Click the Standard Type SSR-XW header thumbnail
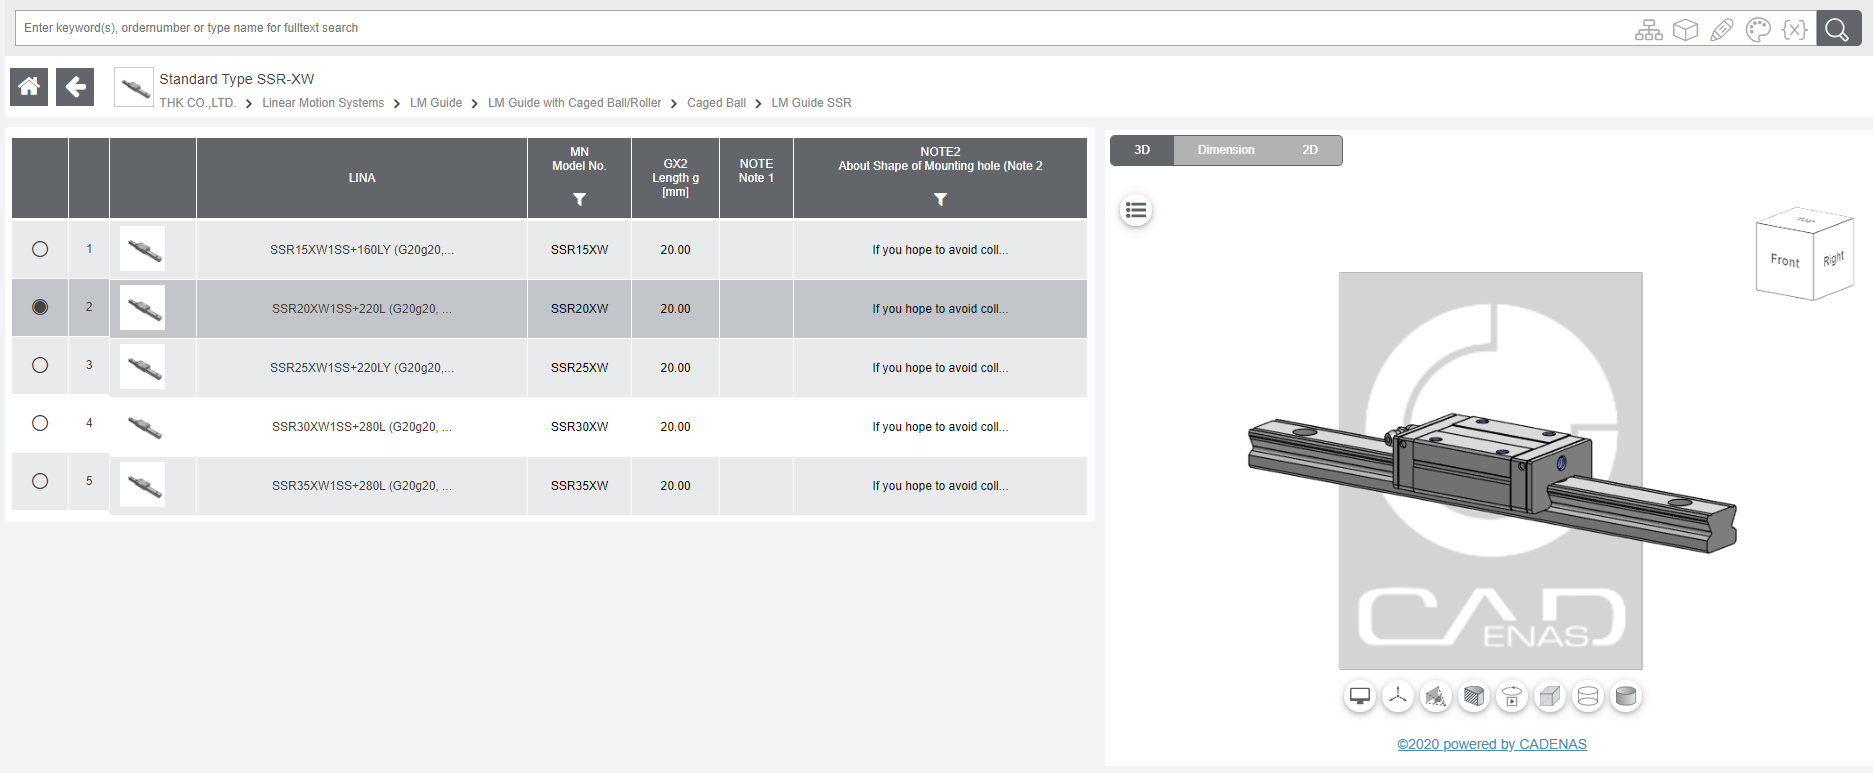Screen dimensions: 1873x773 click(133, 87)
